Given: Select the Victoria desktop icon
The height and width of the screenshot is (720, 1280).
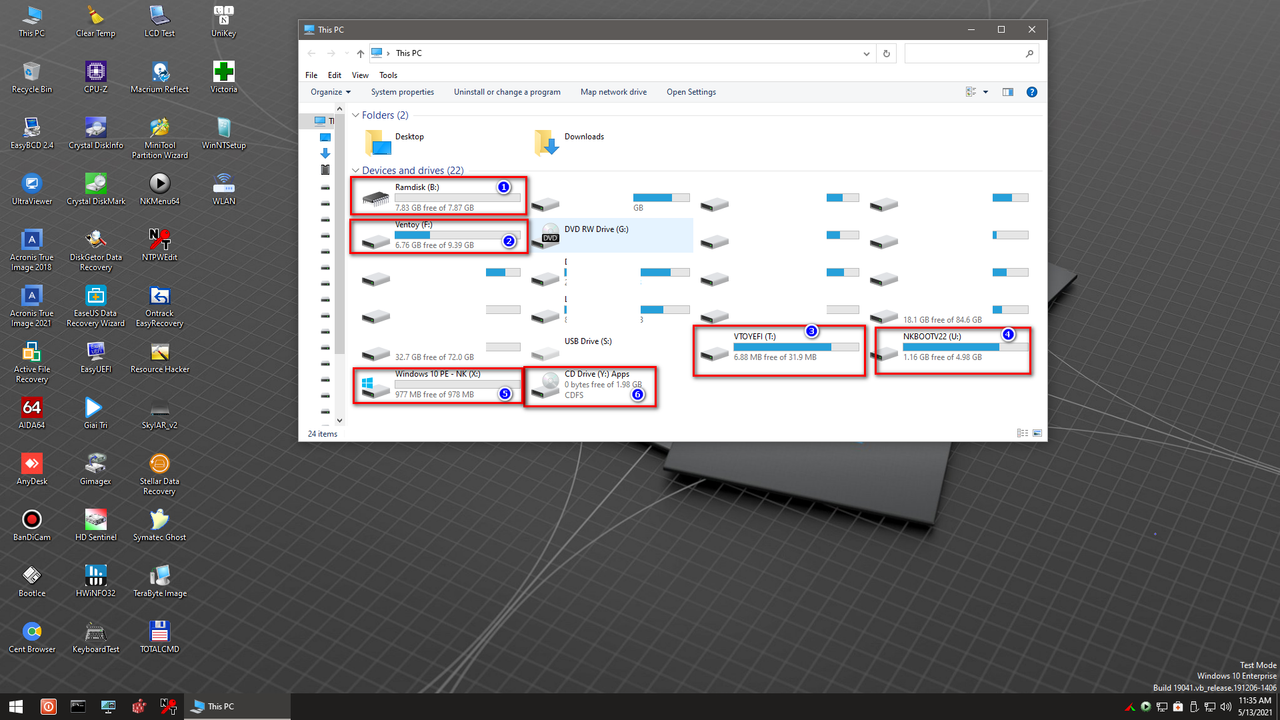Looking at the screenshot, I should tap(224, 78).
